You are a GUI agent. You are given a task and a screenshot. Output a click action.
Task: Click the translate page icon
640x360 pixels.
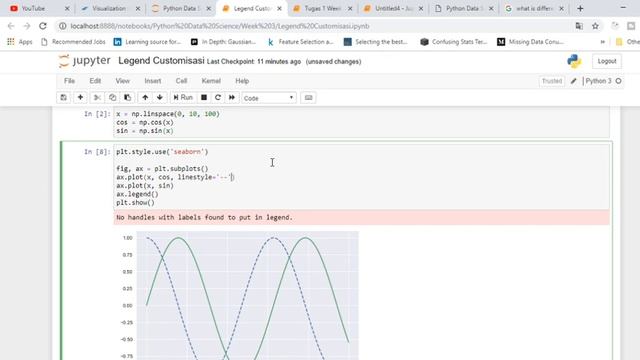[x=579, y=26]
